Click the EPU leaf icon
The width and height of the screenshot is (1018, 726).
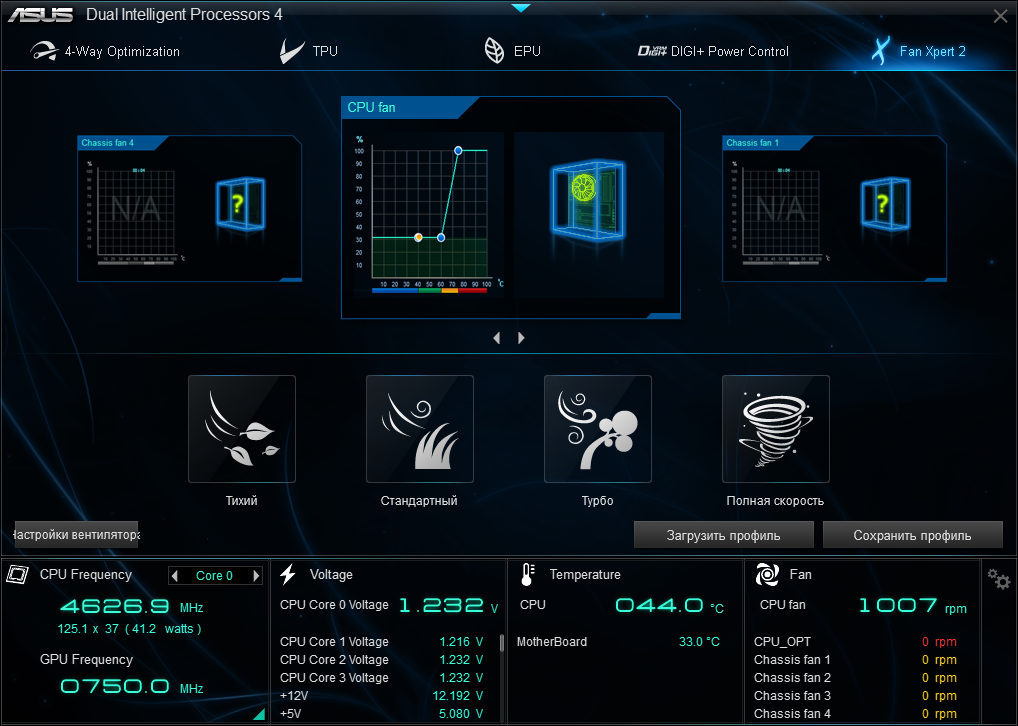pos(494,51)
